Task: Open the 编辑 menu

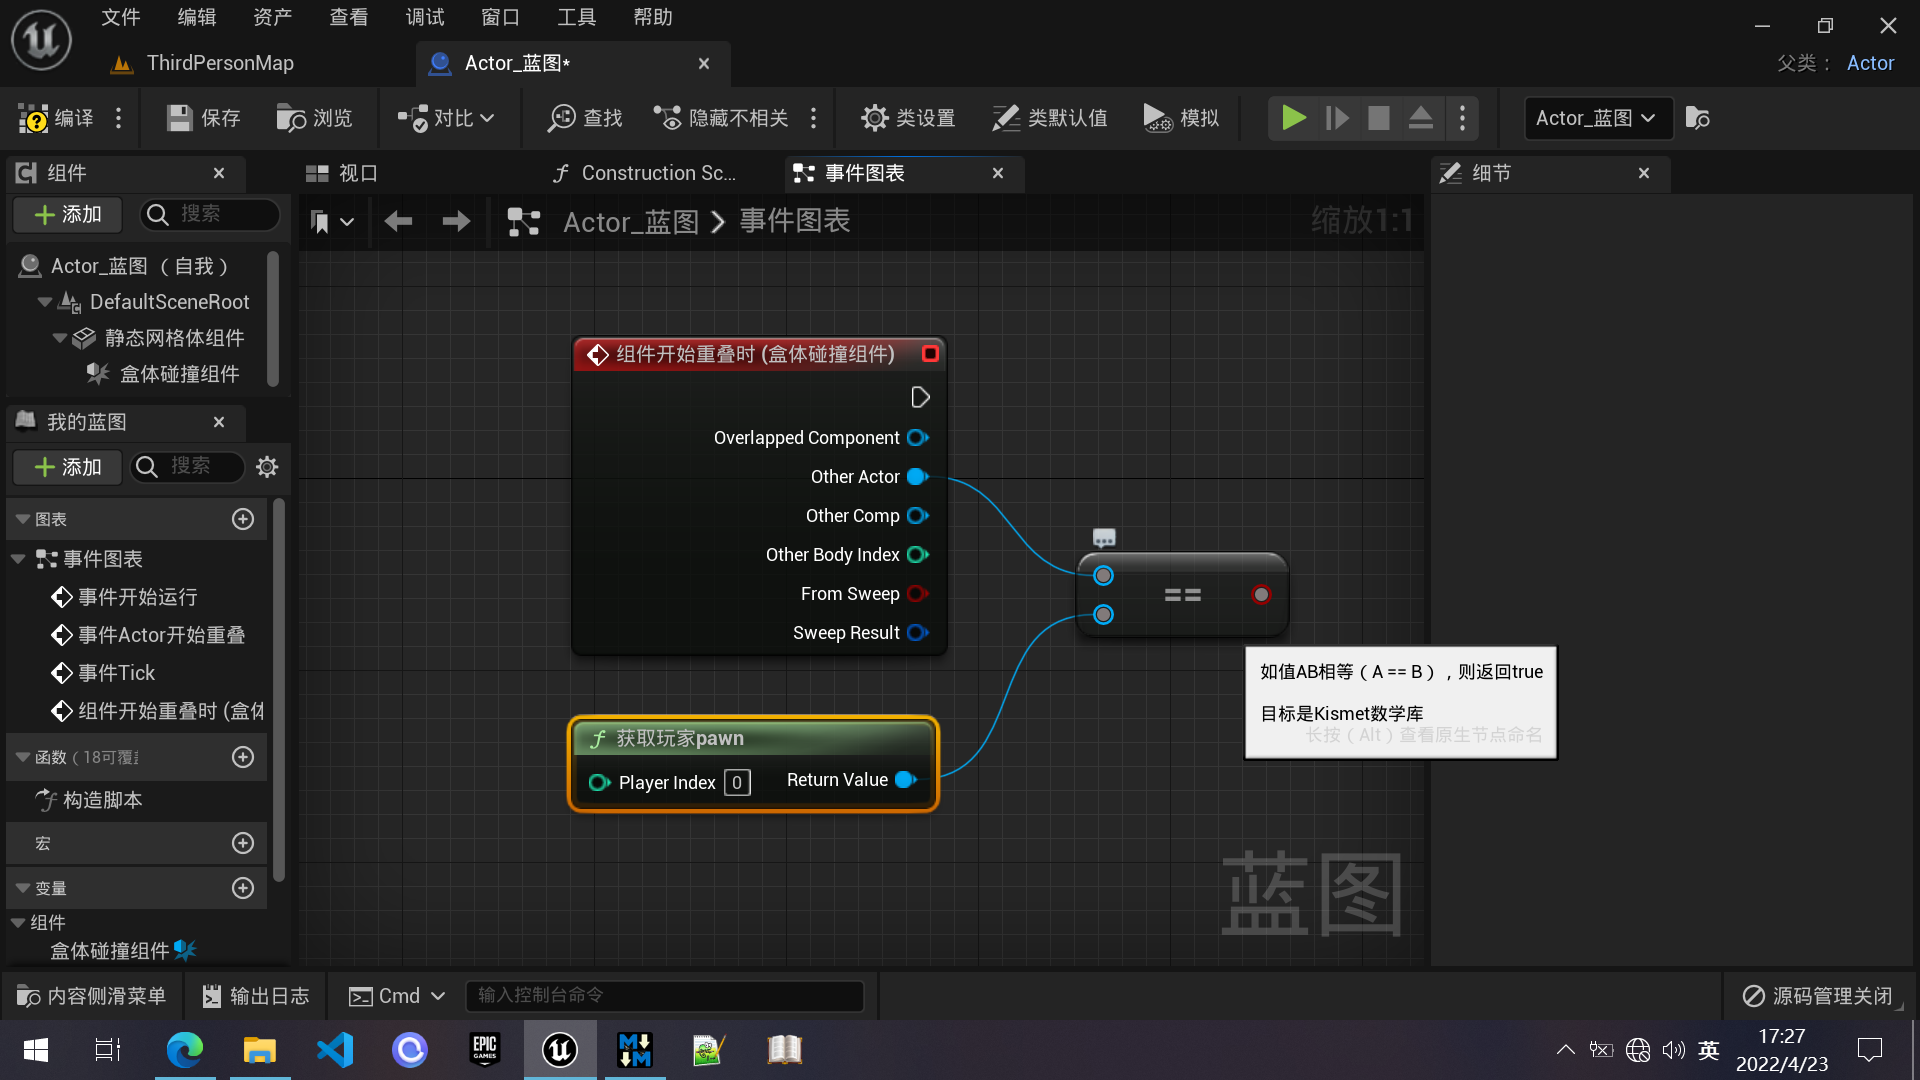Action: [x=196, y=16]
